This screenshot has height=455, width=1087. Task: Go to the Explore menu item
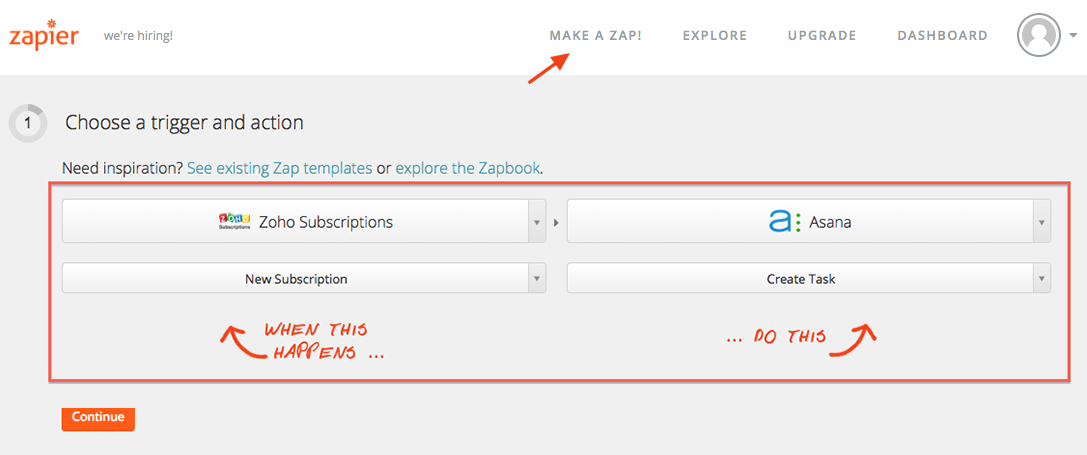coord(715,36)
